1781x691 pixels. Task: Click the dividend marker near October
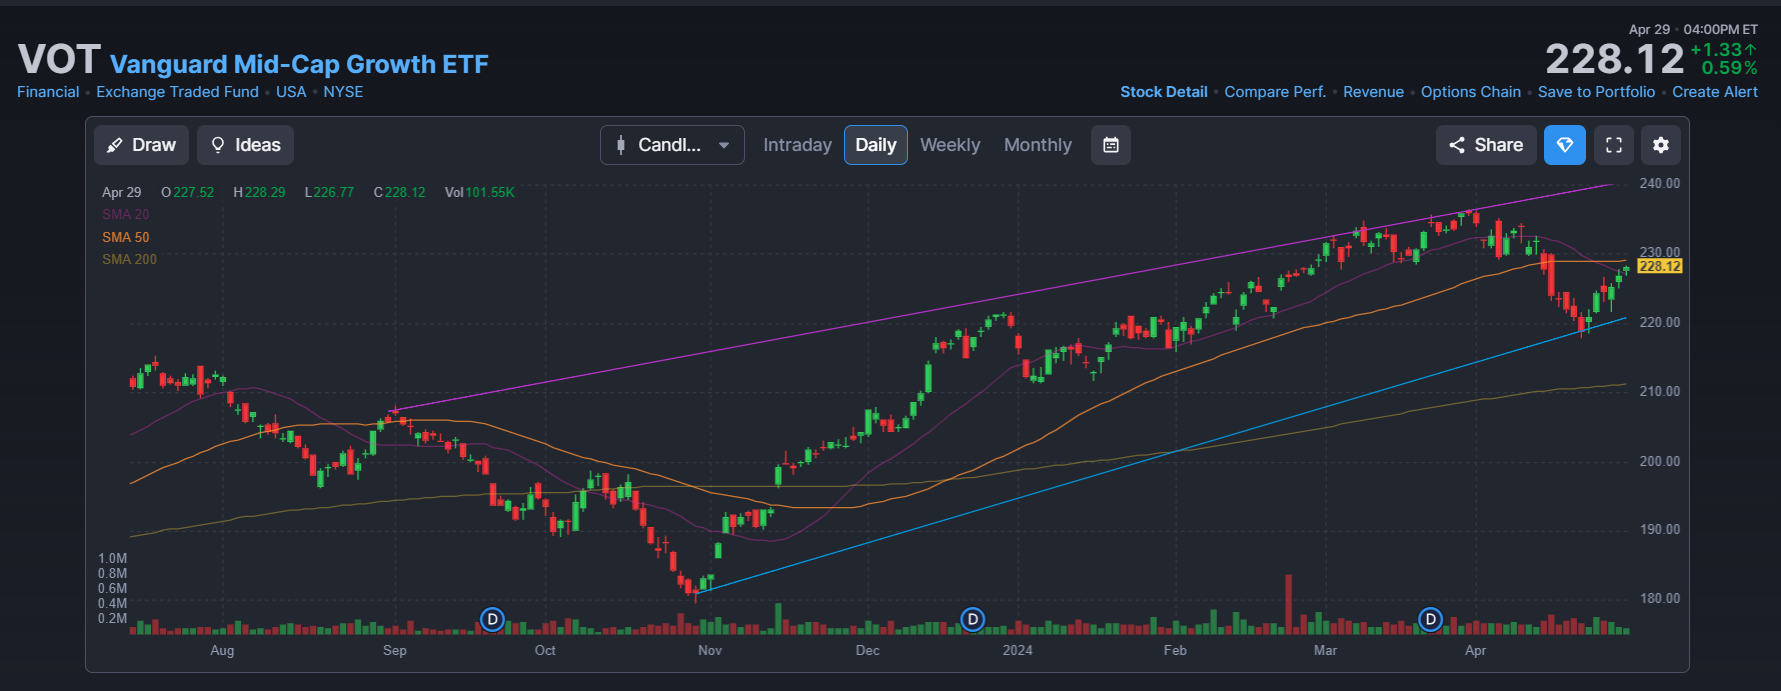click(x=492, y=620)
